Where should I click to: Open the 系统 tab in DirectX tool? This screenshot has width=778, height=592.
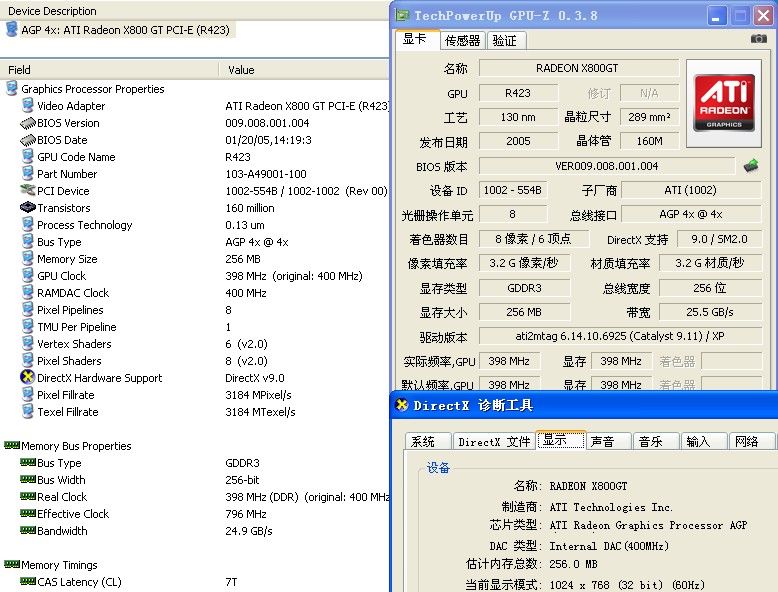[427, 441]
